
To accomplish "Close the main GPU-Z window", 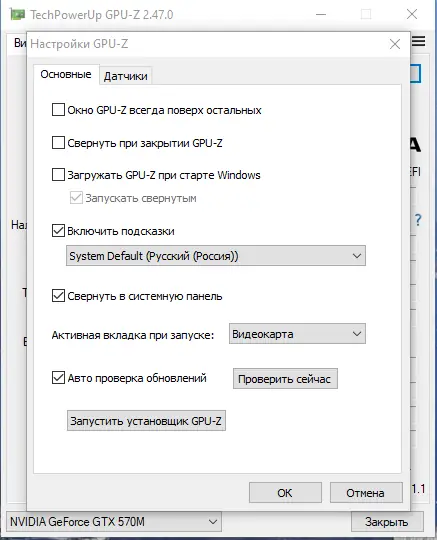I will point(412,14).
